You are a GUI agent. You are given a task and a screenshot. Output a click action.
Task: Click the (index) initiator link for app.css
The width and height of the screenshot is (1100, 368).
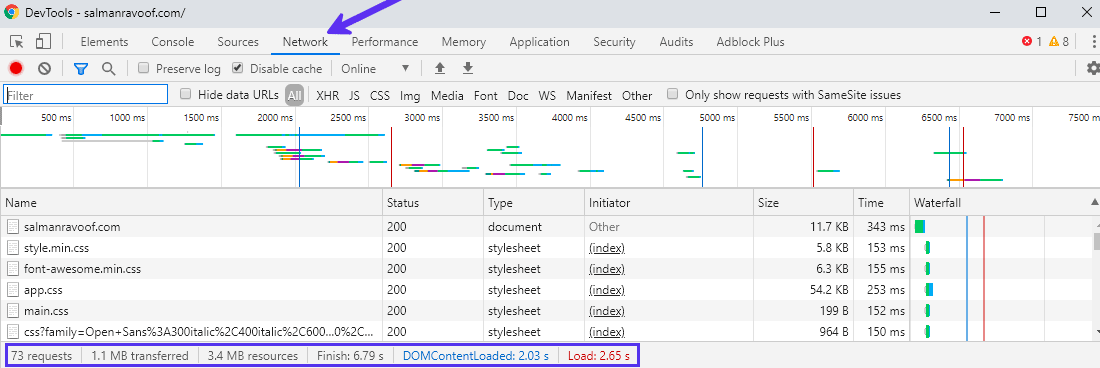click(607, 289)
